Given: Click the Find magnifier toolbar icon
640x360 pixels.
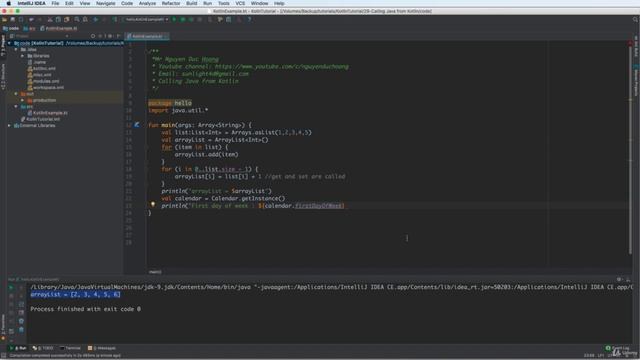Looking at the screenshot, I should coord(77,19).
